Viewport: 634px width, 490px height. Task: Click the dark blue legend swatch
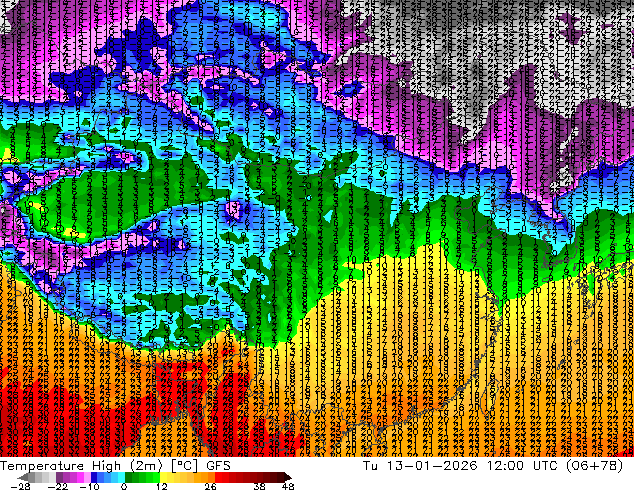pyautogui.click(x=94, y=477)
